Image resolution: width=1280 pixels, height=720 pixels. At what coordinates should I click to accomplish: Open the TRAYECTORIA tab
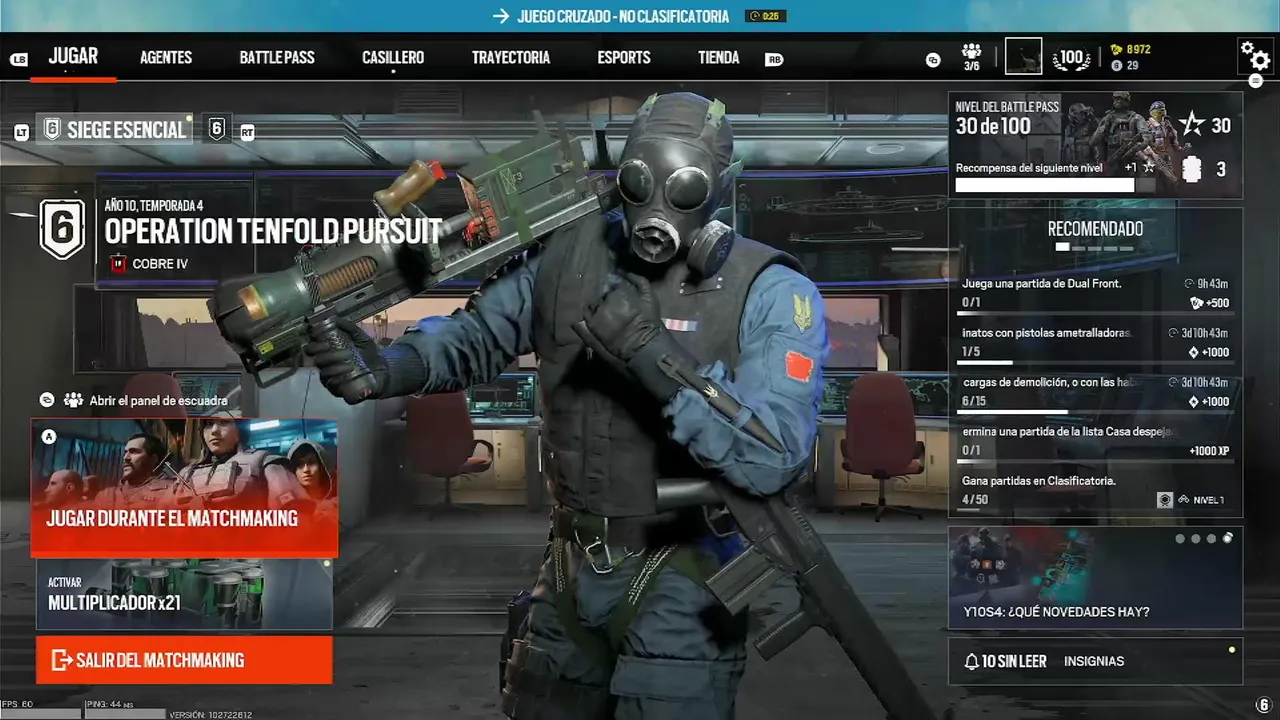coord(511,58)
